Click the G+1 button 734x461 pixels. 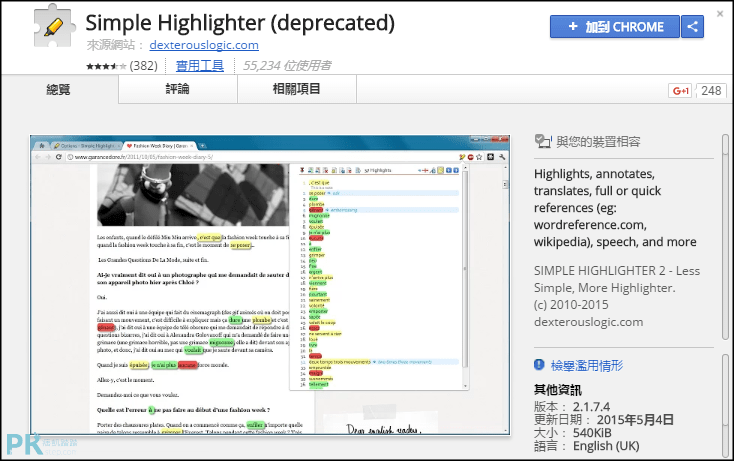pos(680,91)
